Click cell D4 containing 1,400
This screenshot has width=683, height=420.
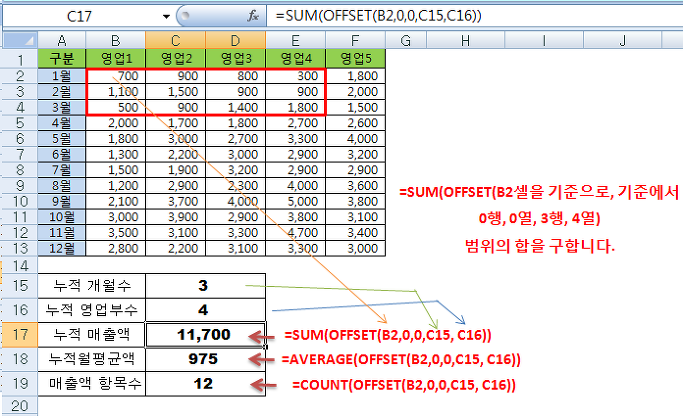(235, 107)
